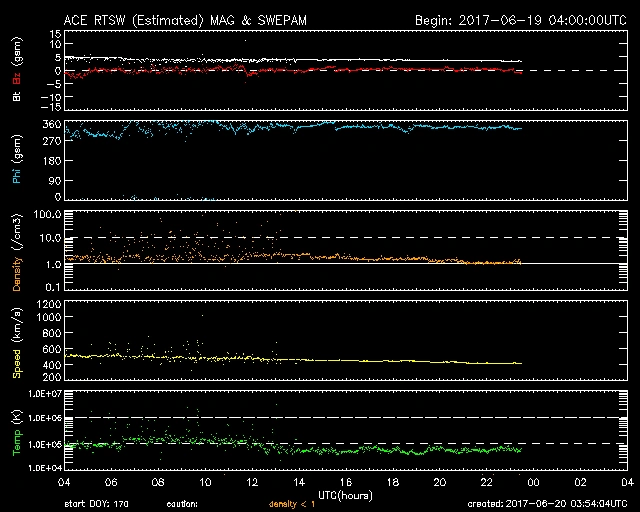Image resolution: width=640 pixels, height=512 pixels.
Task: Click the 'caution:' text at bottom
Action: point(182,504)
